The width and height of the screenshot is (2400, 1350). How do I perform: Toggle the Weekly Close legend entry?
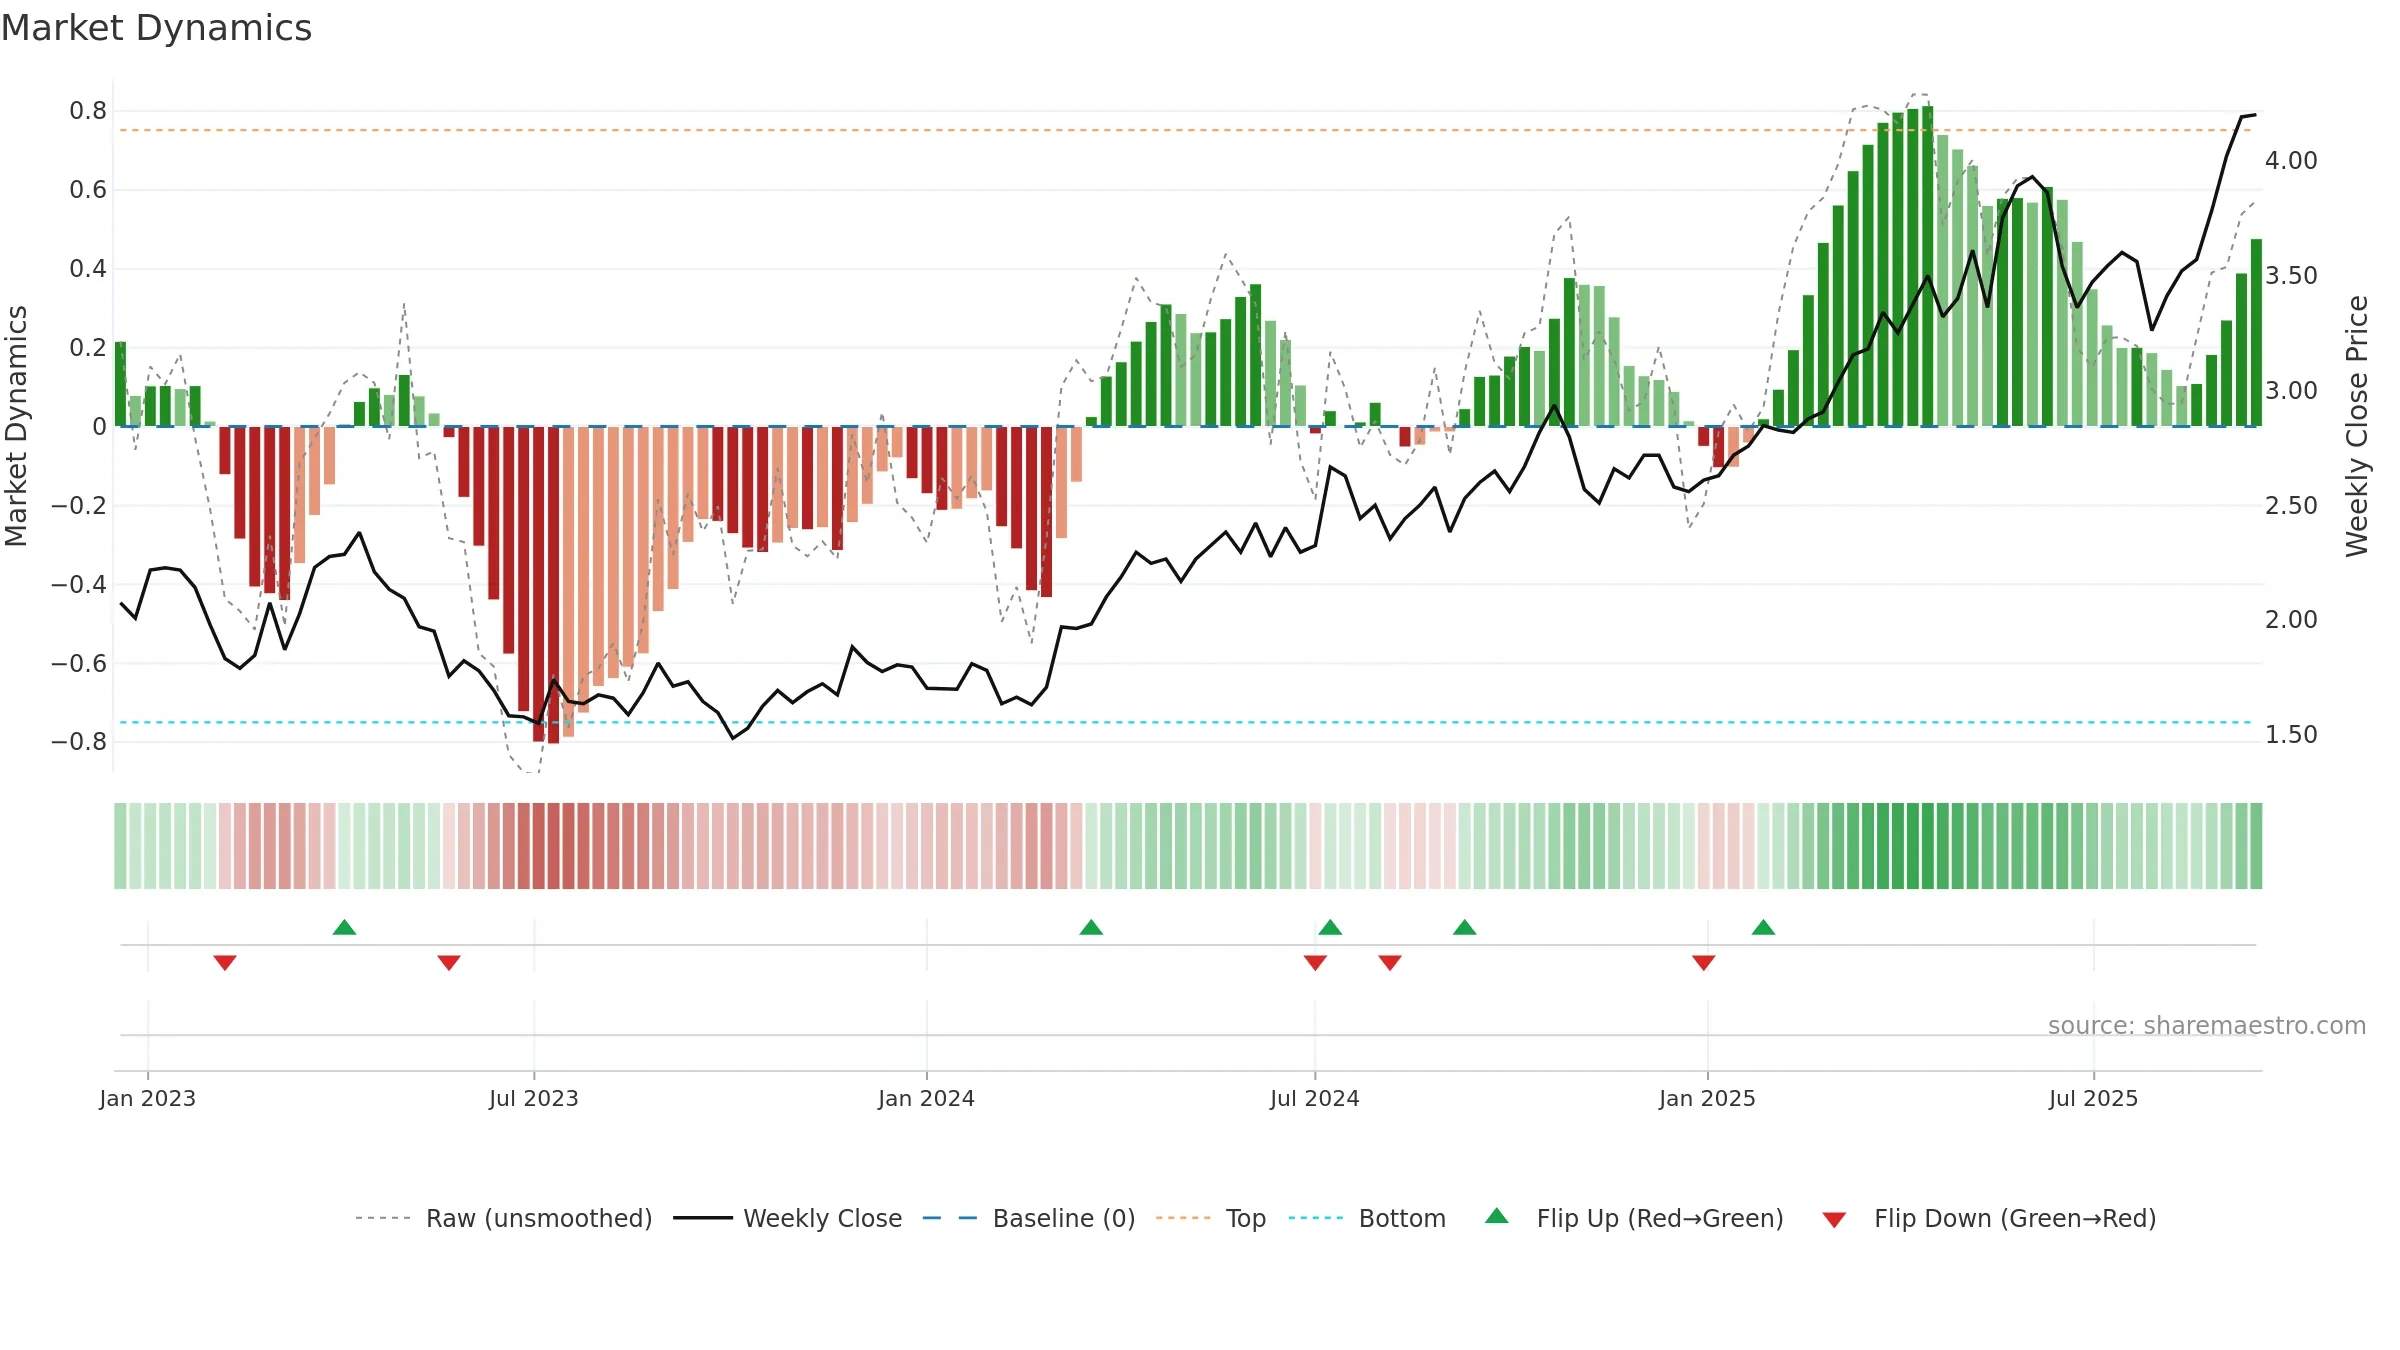788,1218
